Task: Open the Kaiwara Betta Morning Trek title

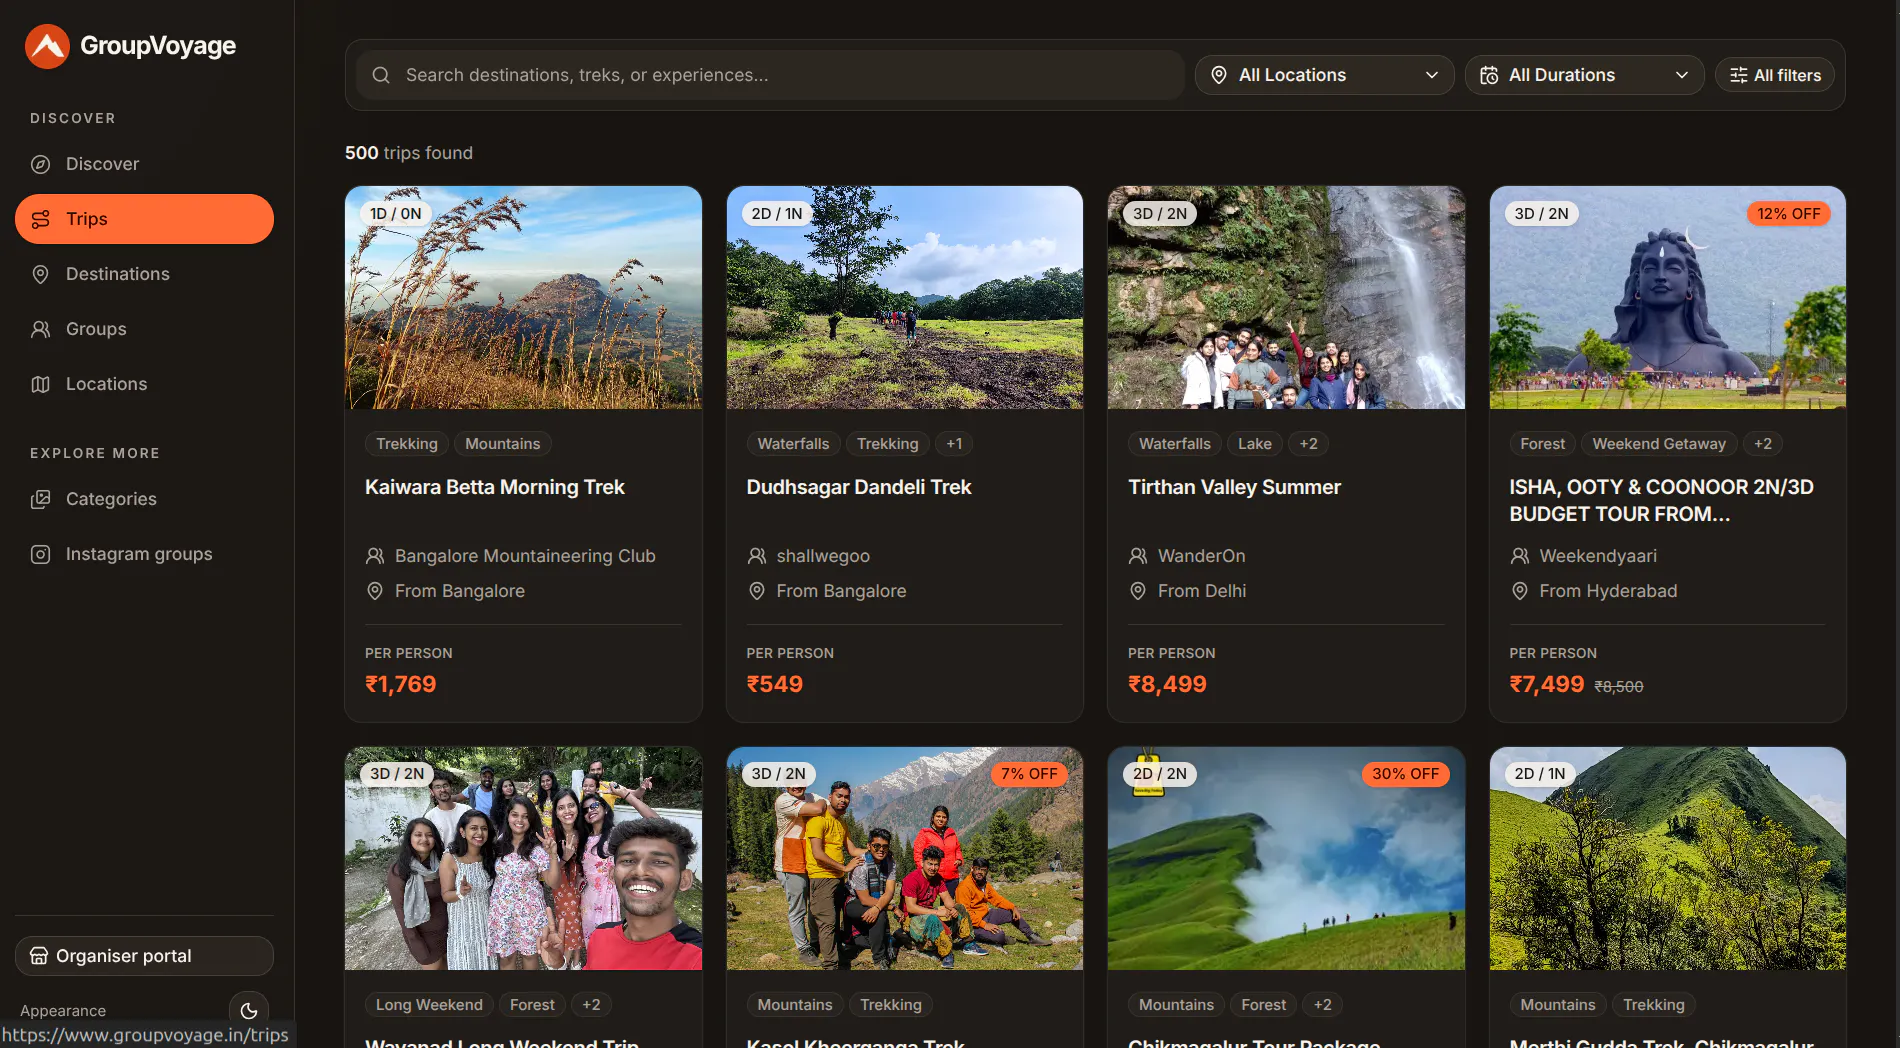Action: pyautogui.click(x=495, y=487)
